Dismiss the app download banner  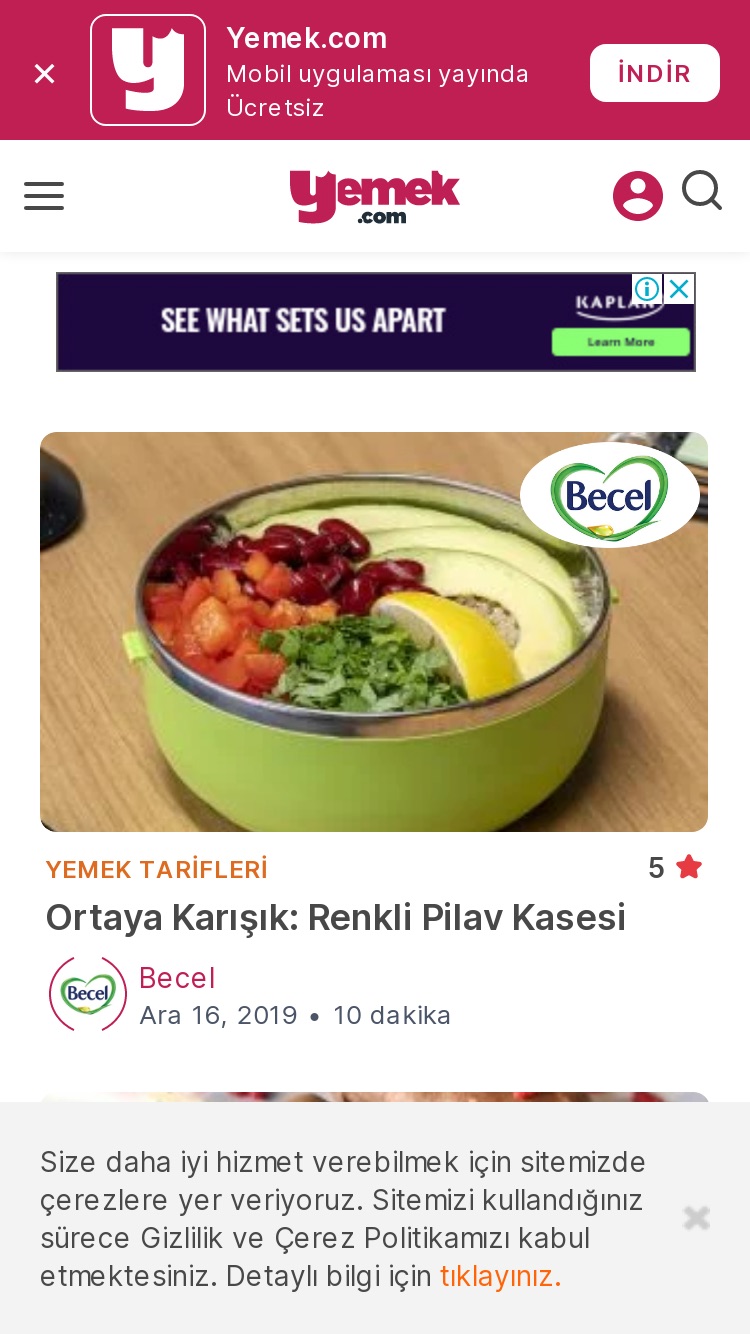pyautogui.click(x=44, y=73)
